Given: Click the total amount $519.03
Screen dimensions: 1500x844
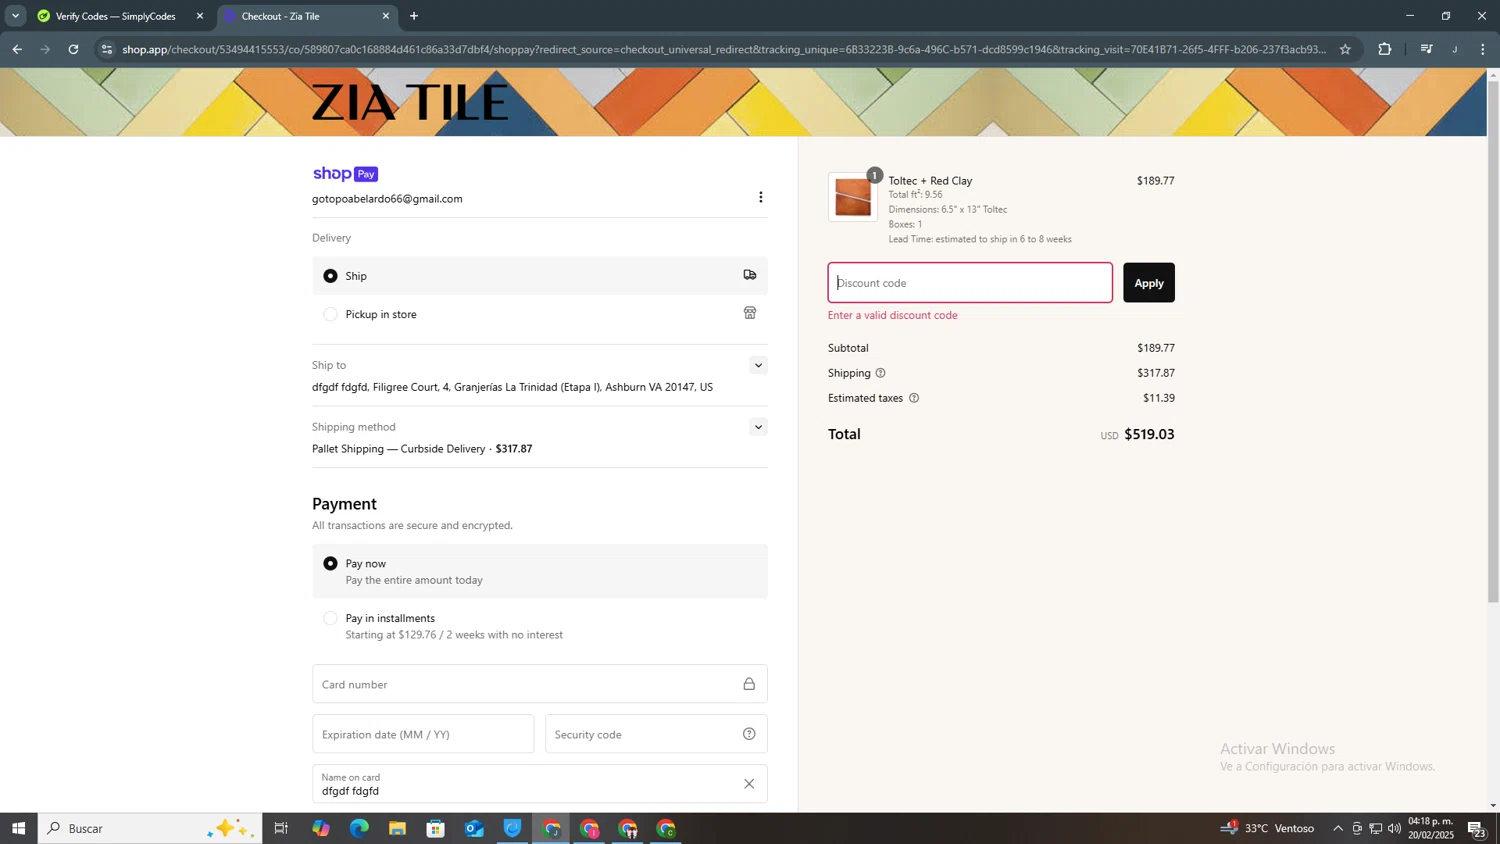Looking at the screenshot, I should pos(1149,434).
